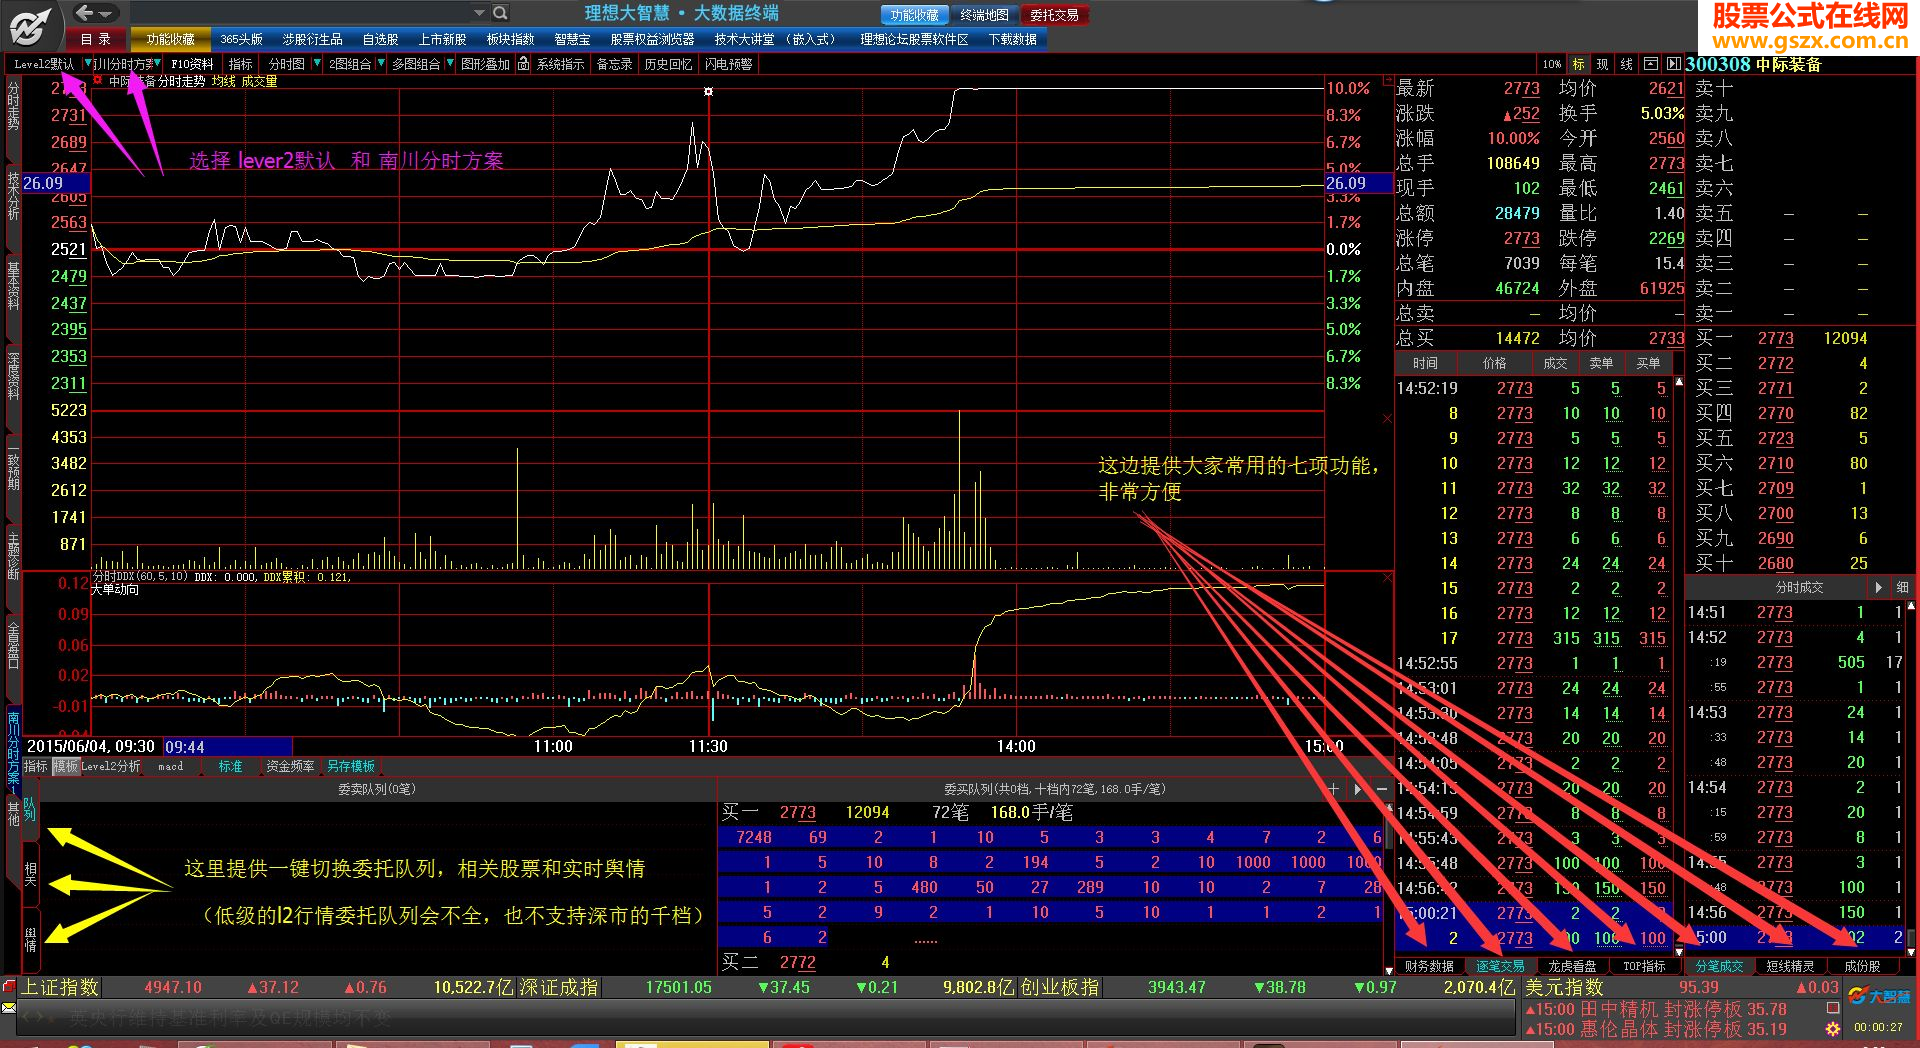Click the 委托交易 button
Screen dimensions: 1920x1048
[x=1054, y=15]
